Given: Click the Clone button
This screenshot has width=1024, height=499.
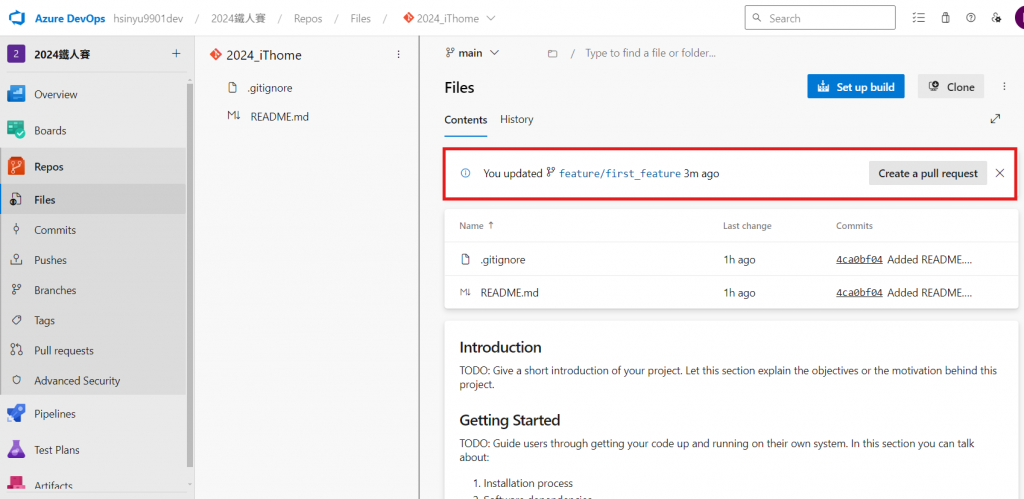Looking at the screenshot, I should tap(951, 86).
